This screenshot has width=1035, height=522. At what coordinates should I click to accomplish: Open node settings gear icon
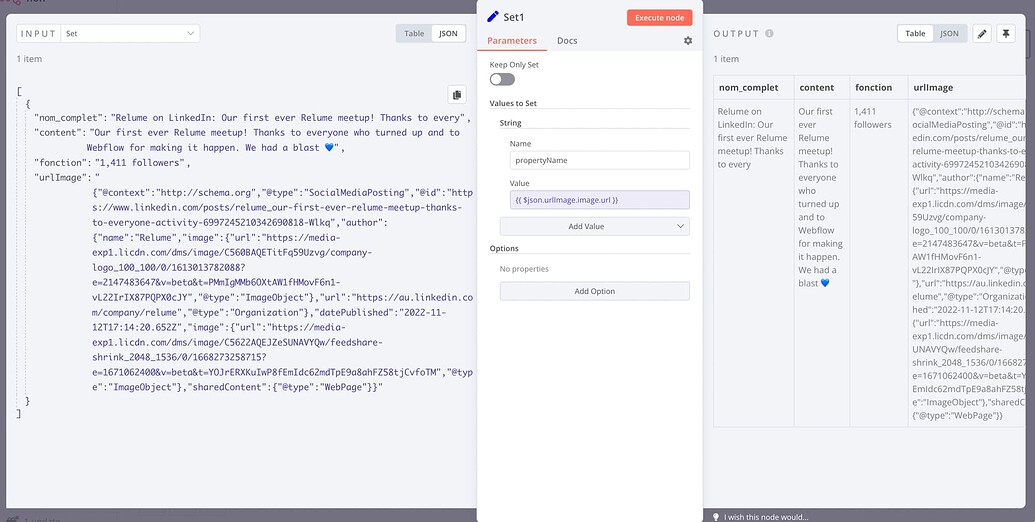pyautogui.click(x=687, y=41)
